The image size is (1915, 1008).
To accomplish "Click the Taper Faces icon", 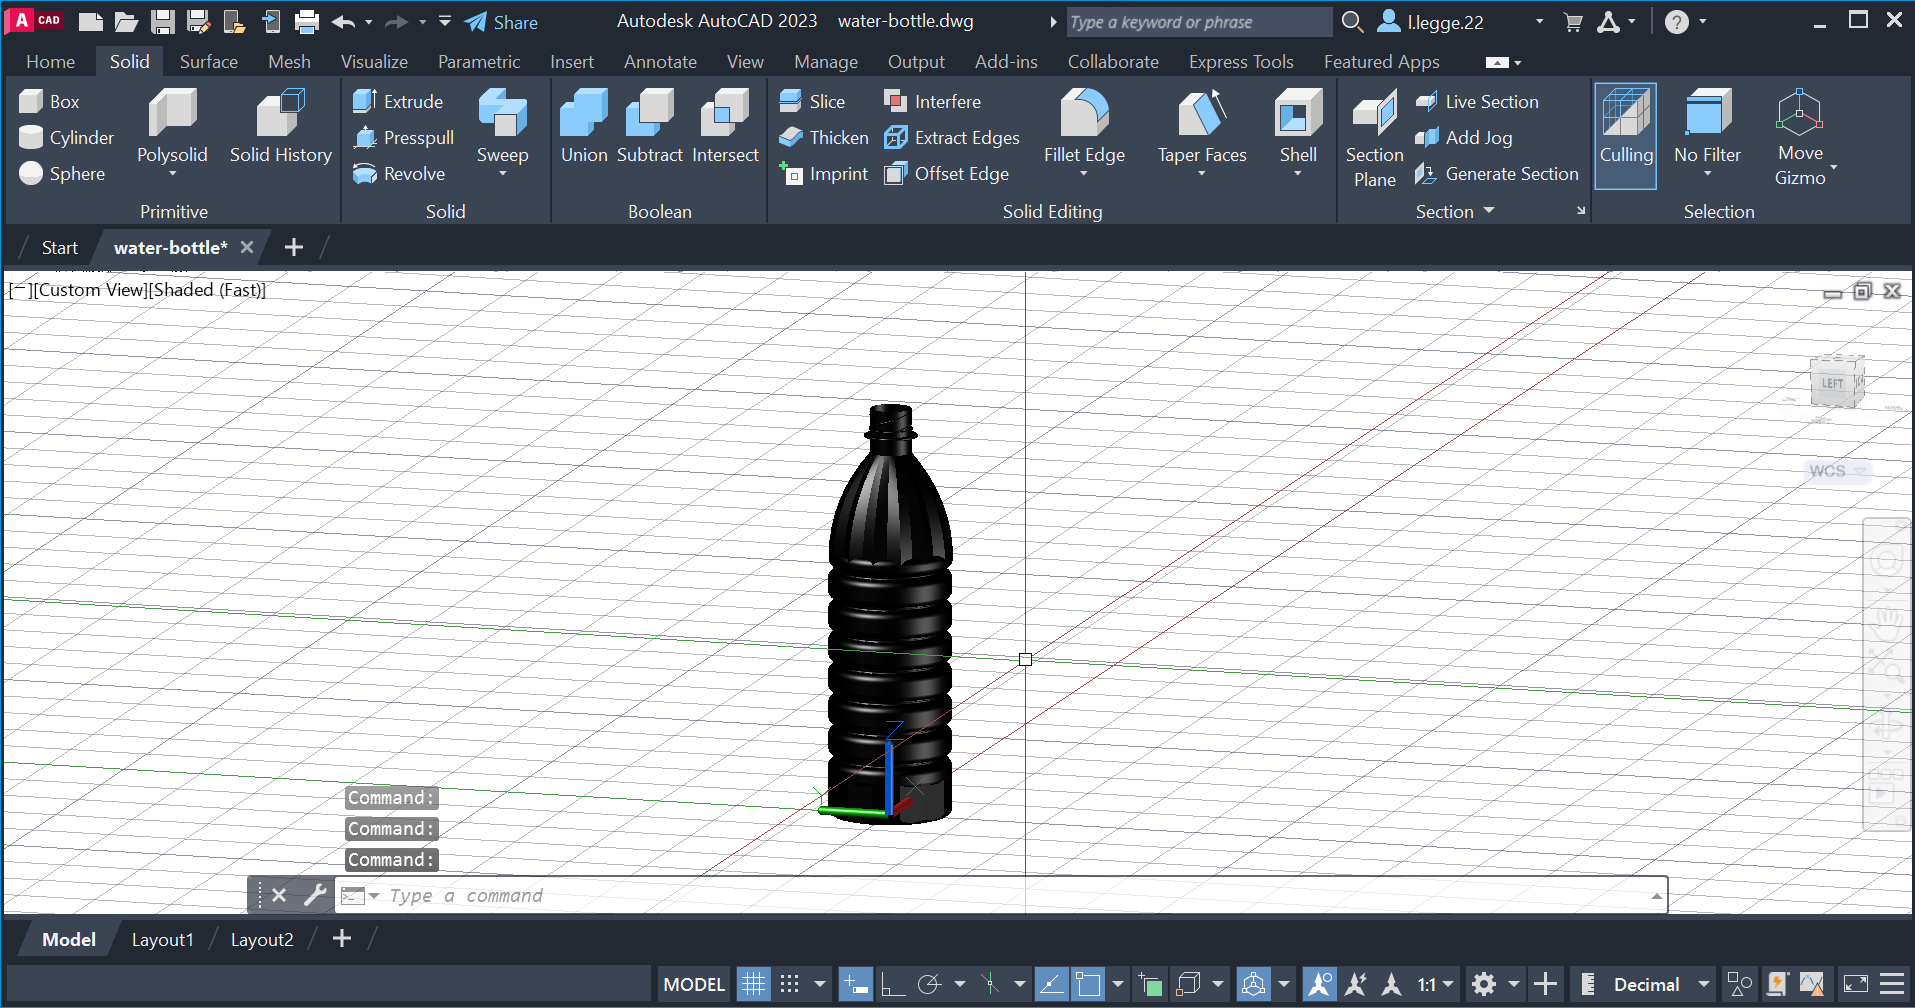I will pos(1202,112).
